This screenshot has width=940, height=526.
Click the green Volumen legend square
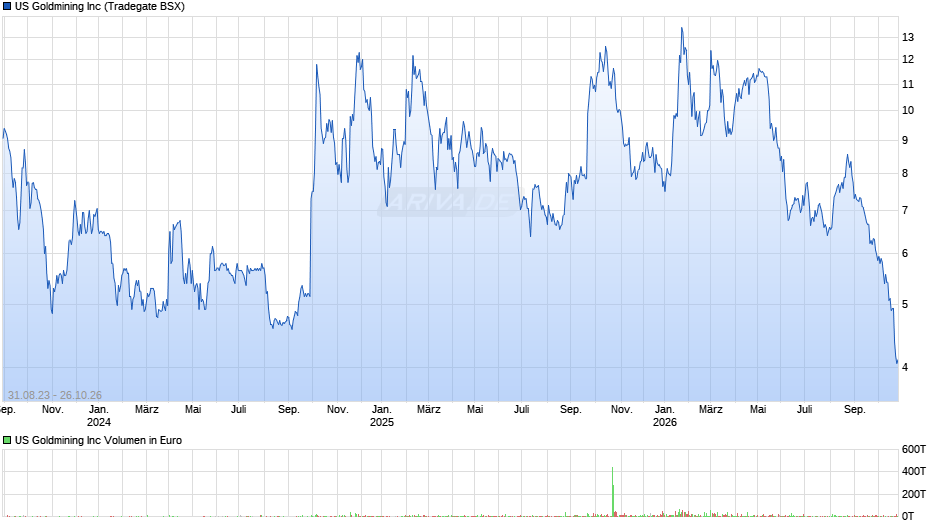(7, 440)
